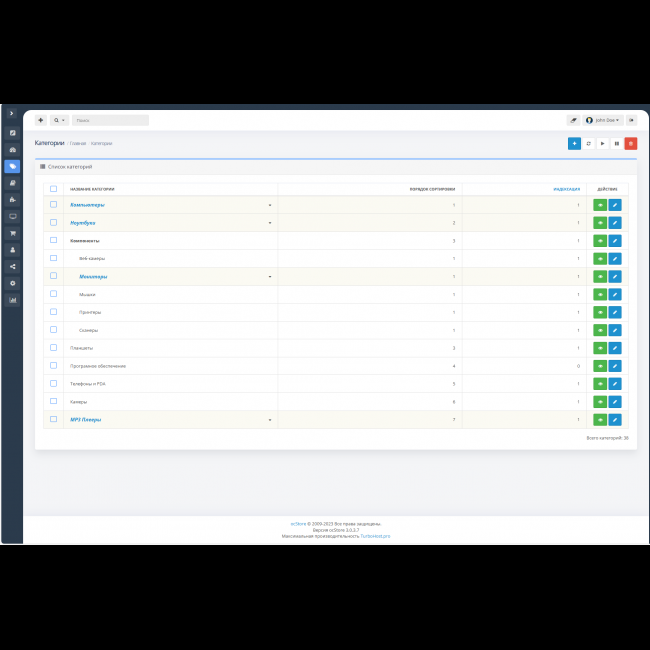Image resolution: width=650 pixels, height=650 pixels.
Task: Open the John Doe user dropdown
Action: pos(603,120)
